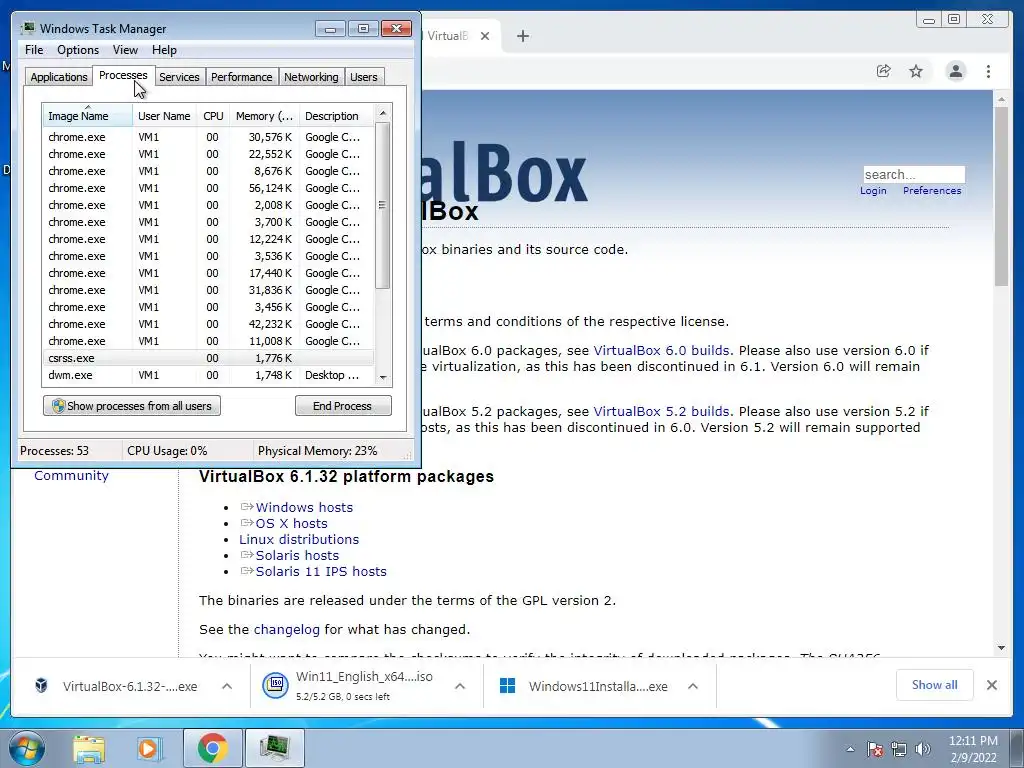Switch to the Applications tab
Screen dimensions: 1024x768
59,77
